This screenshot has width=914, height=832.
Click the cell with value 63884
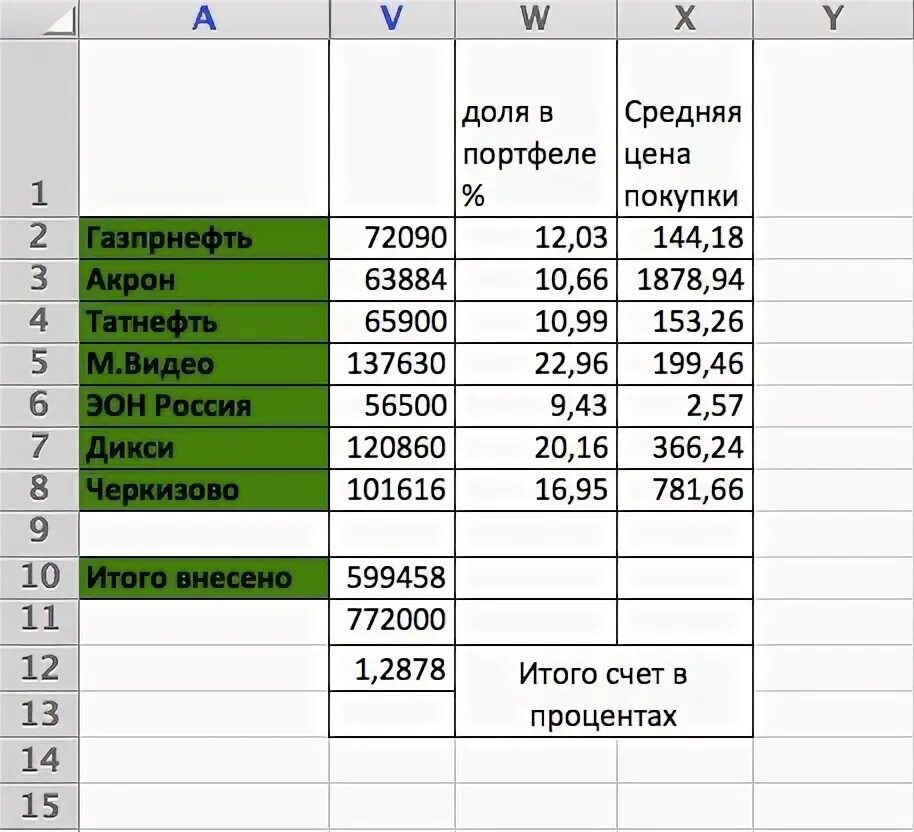coord(392,280)
